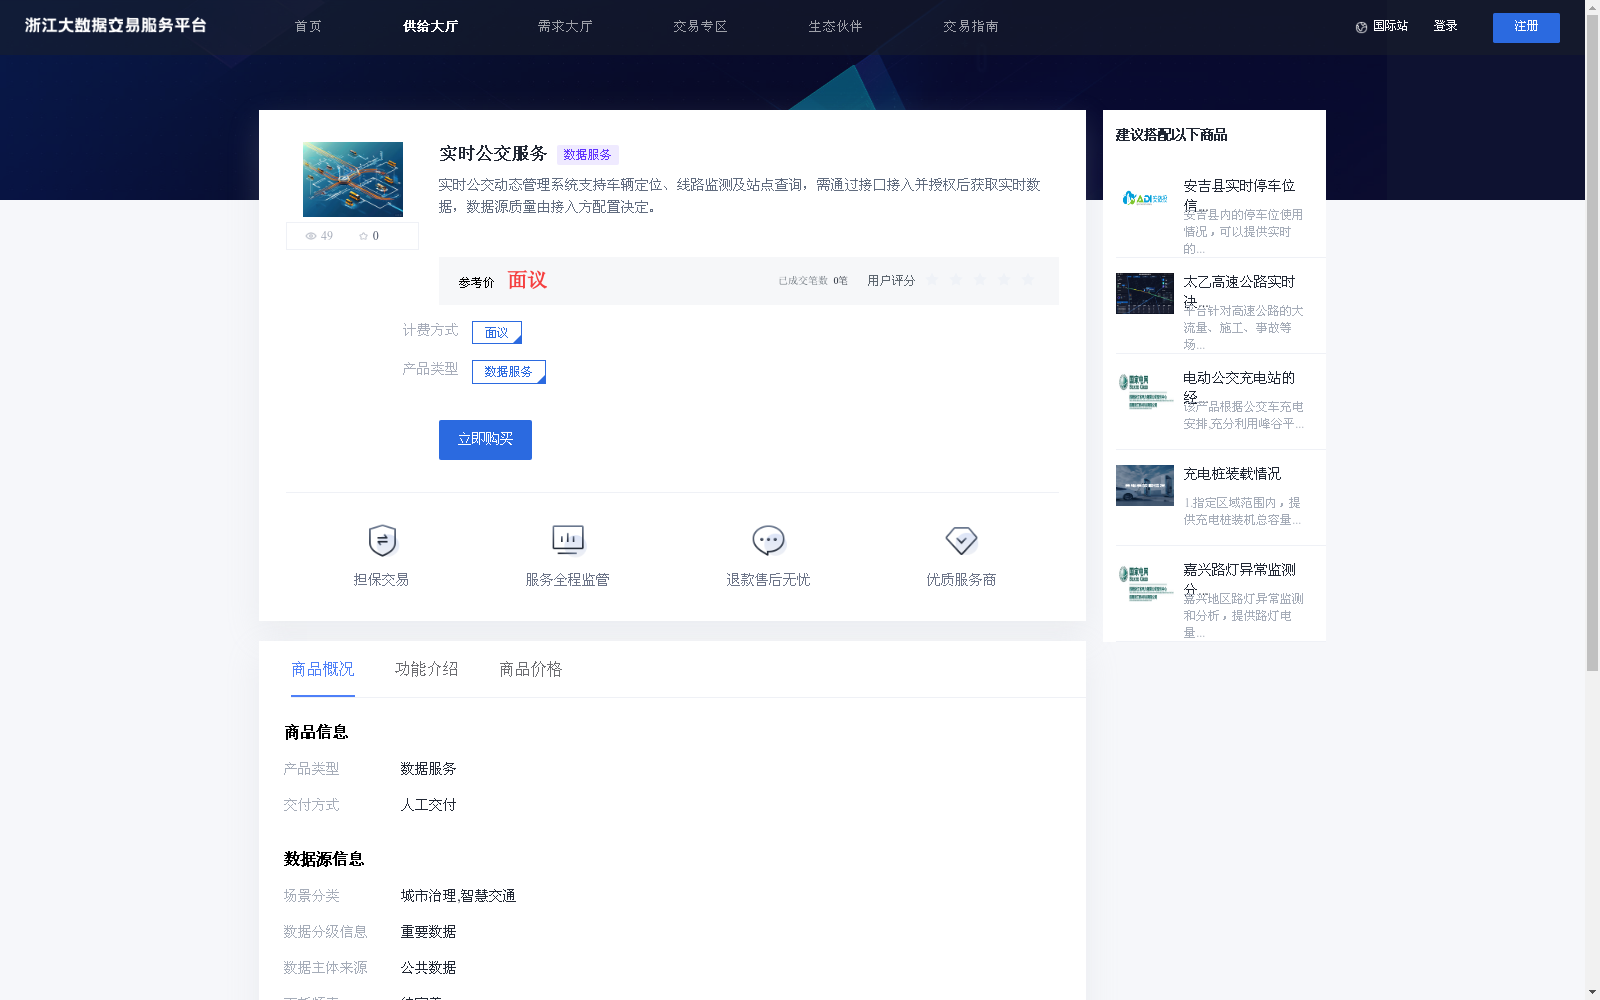Go to 首页 in the navigation
This screenshot has width=1600, height=1000.
308,27
